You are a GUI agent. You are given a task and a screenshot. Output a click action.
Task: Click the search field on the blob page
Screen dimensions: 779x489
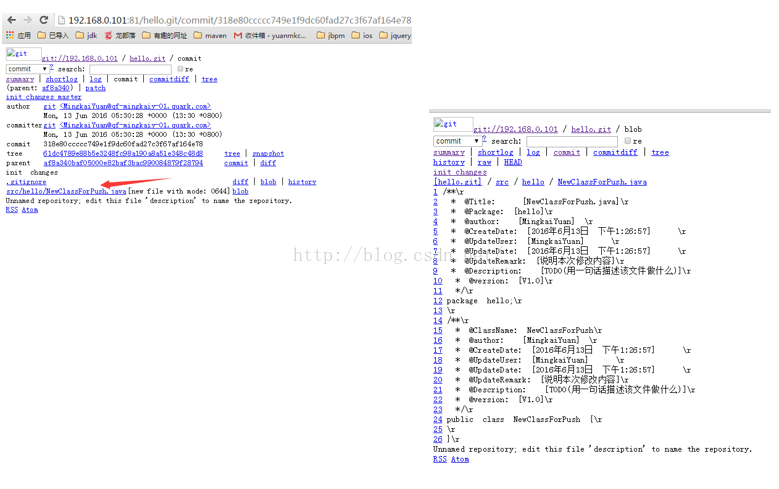pyautogui.click(x=572, y=141)
